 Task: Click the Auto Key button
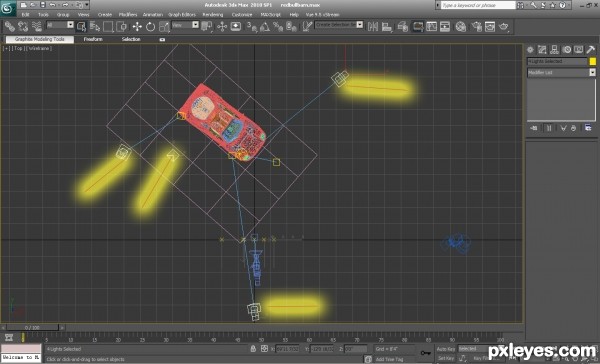[x=446, y=349]
